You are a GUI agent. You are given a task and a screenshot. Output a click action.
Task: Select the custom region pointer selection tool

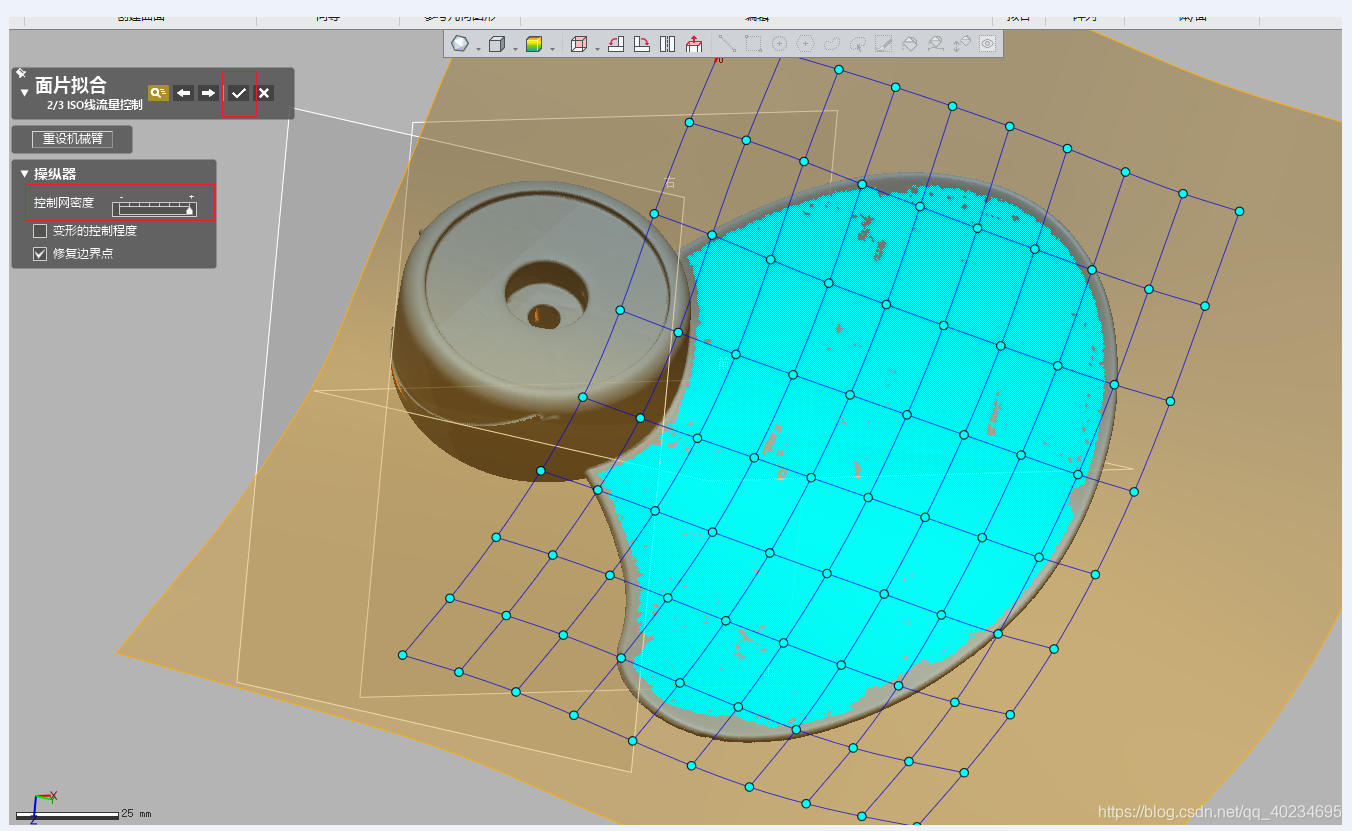(x=858, y=44)
